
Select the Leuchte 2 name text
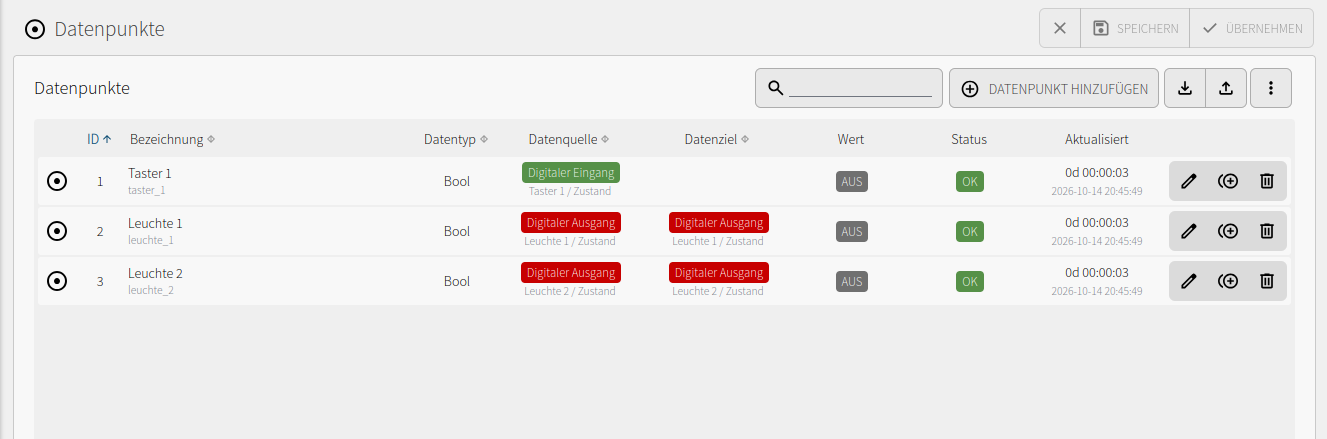tap(155, 273)
